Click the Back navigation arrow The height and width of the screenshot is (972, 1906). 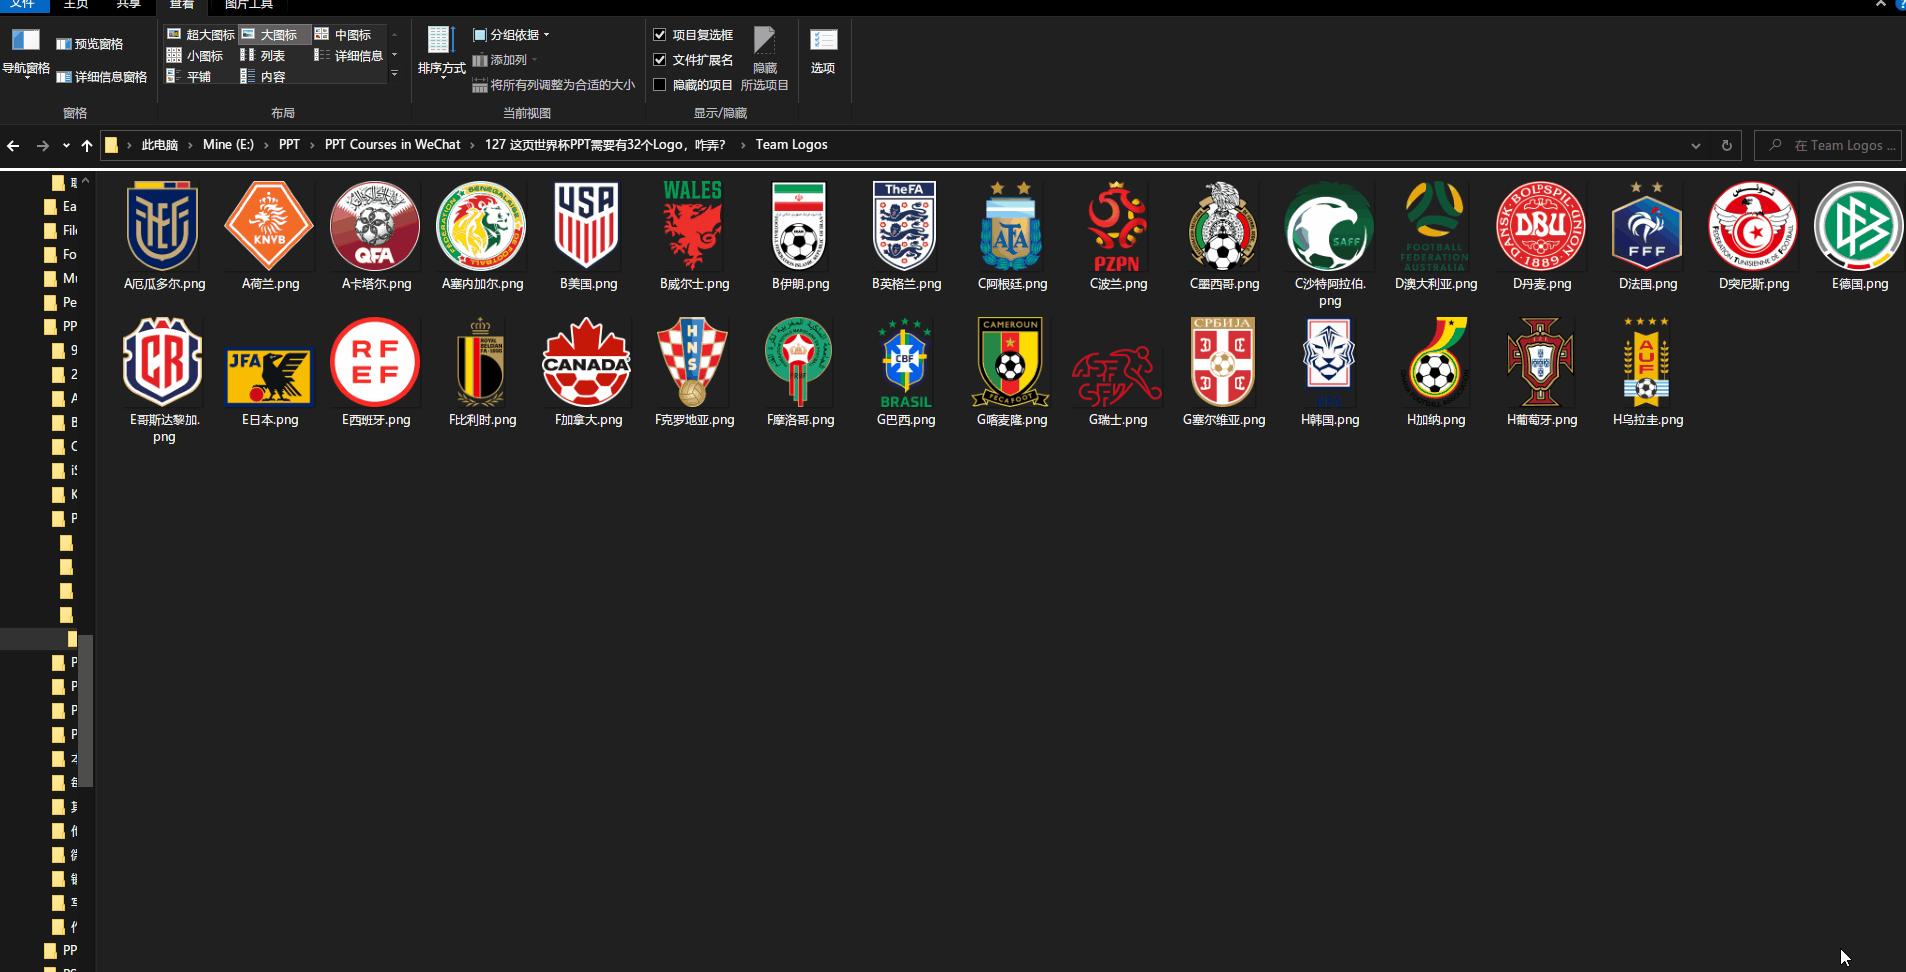(13, 145)
